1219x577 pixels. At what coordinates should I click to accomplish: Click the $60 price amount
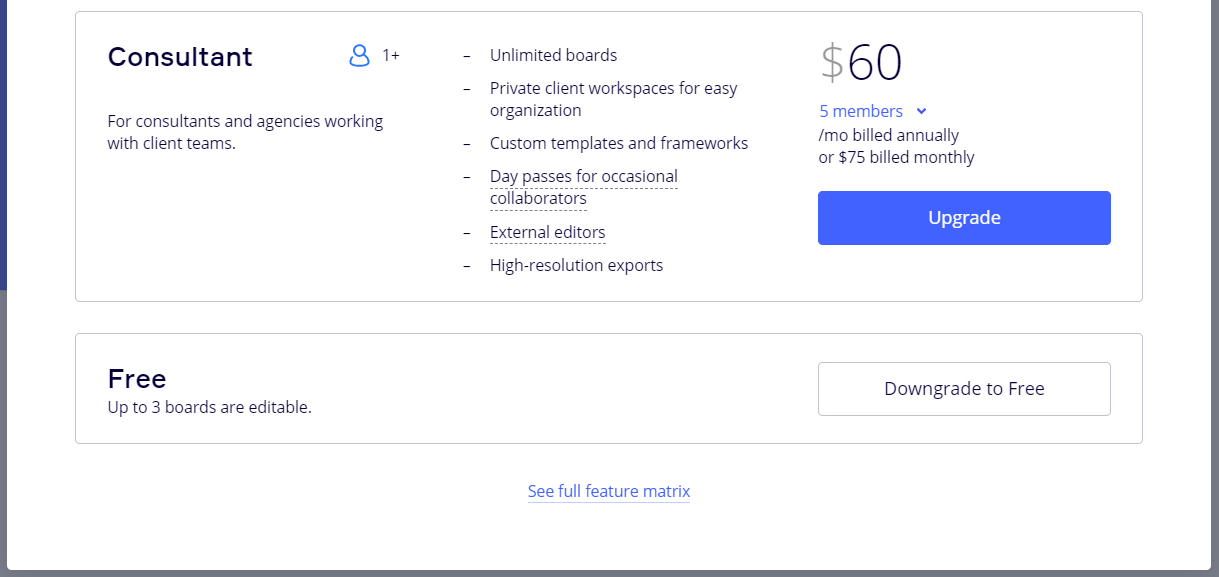[861, 64]
